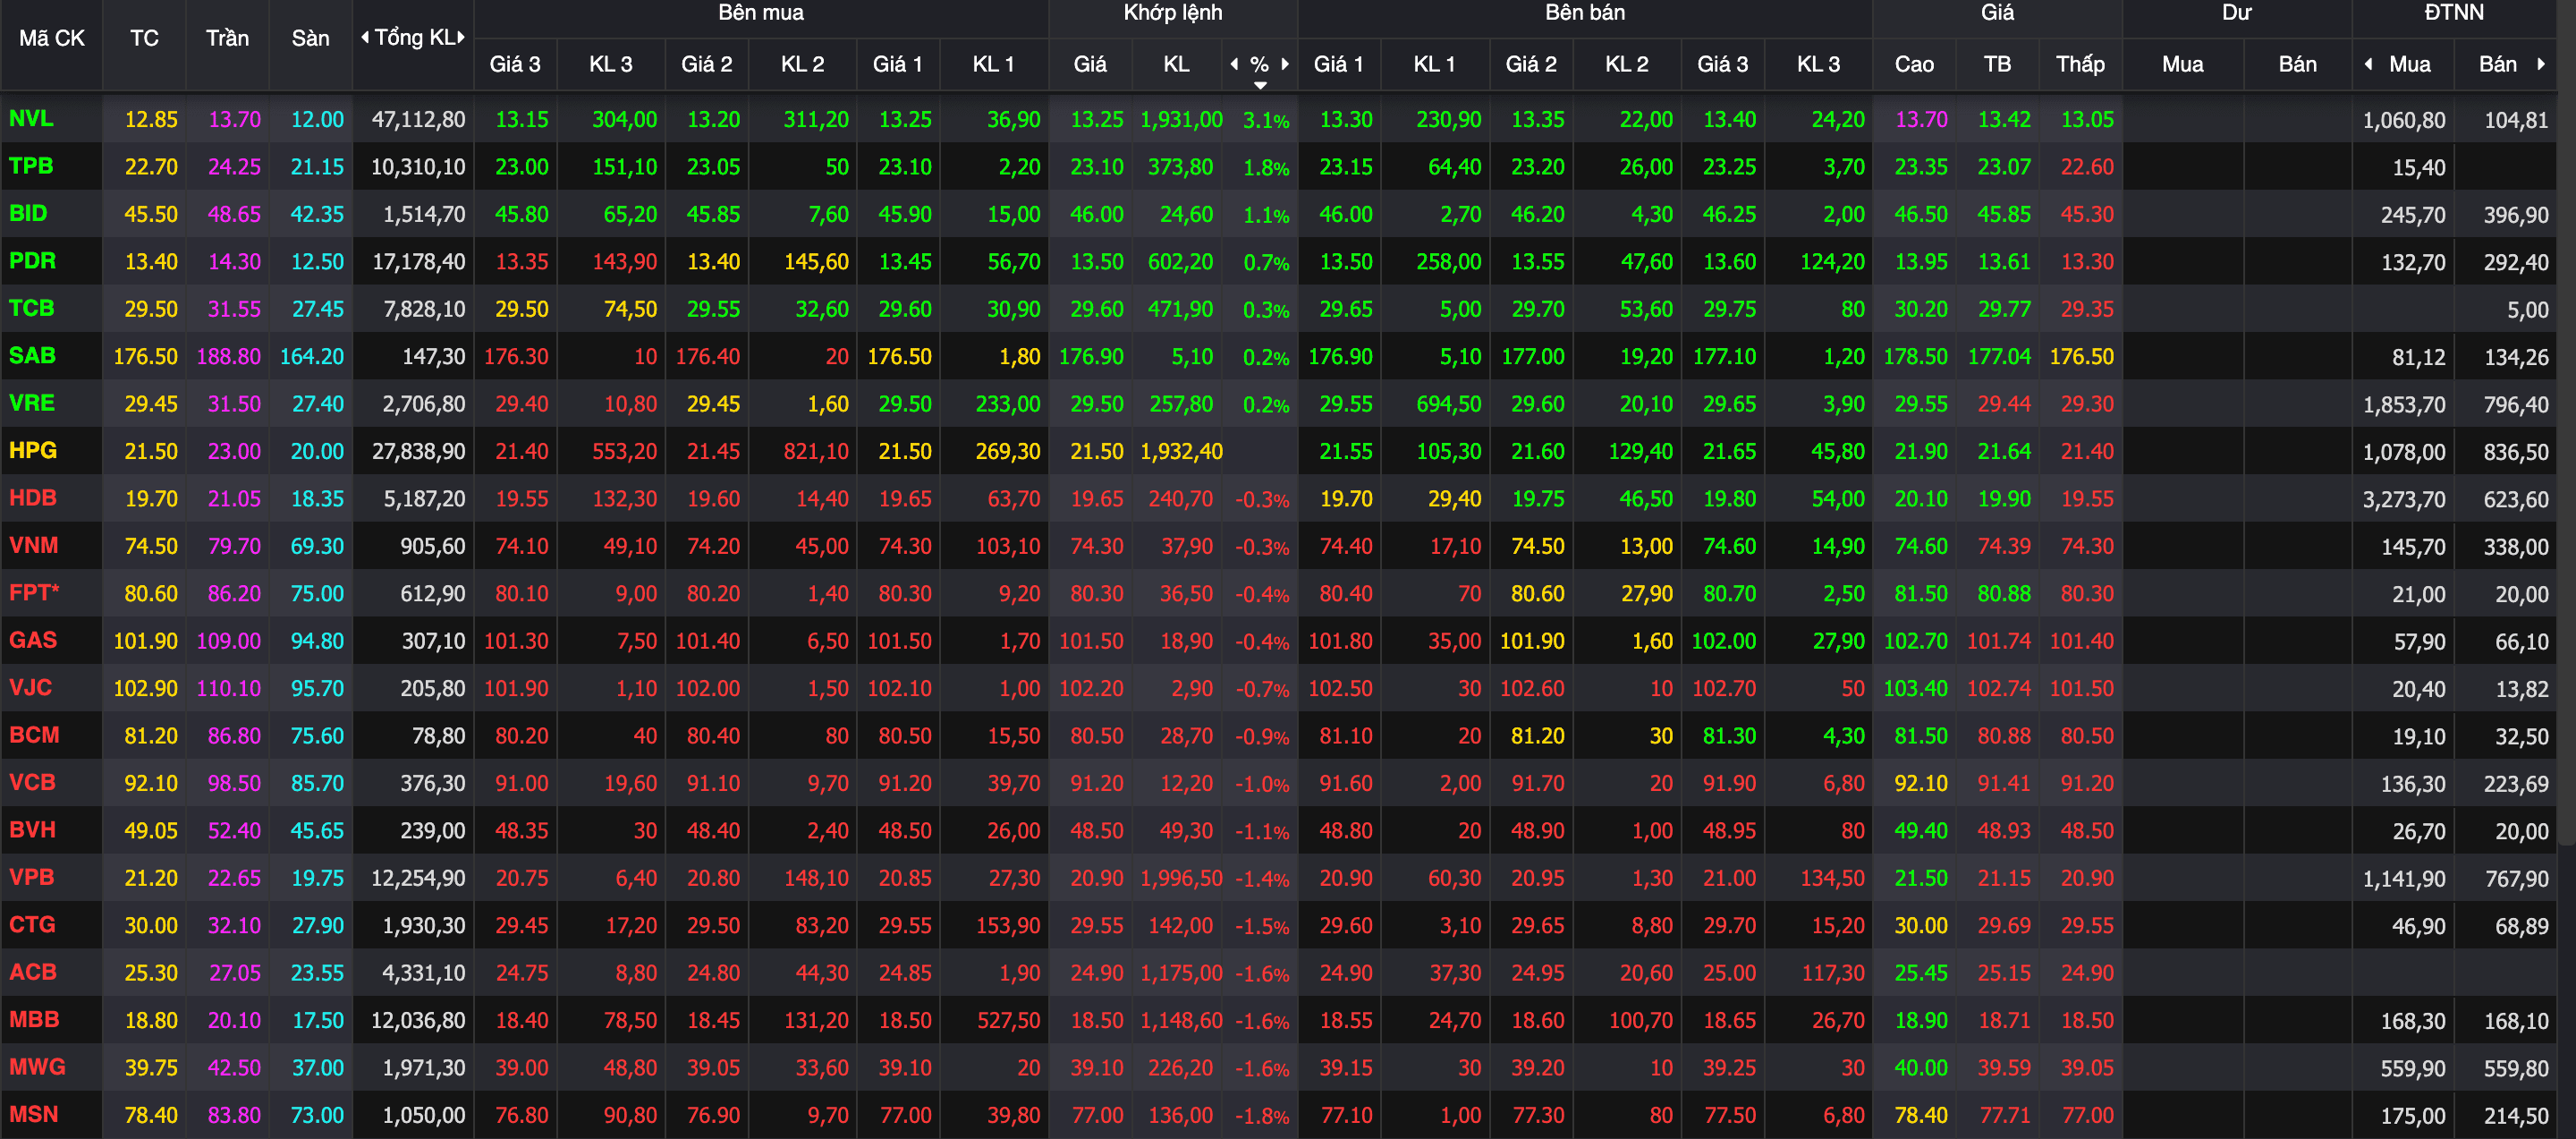Click the Bên bán group header
The height and width of the screenshot is (1139, 2576).
pyautogui.click(x=1585, y=13)
